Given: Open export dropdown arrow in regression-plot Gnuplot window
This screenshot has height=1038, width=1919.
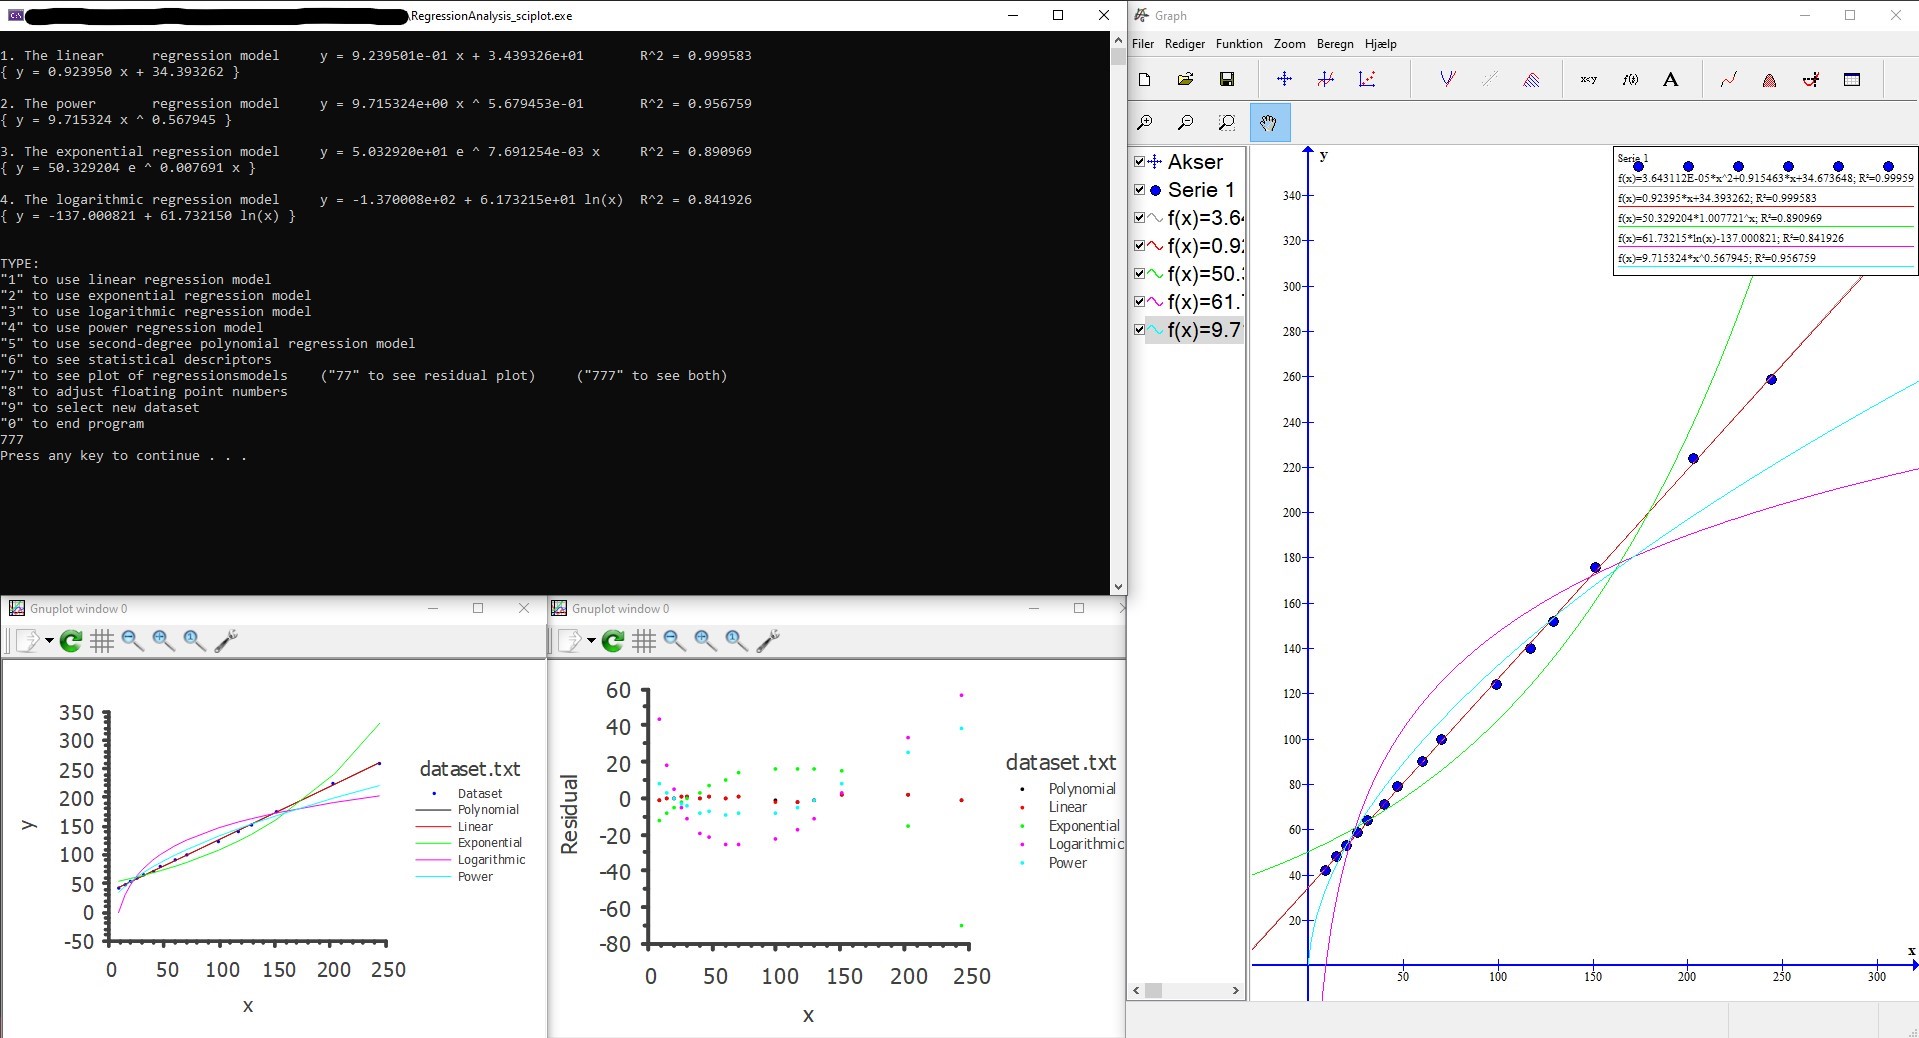Looking at the screenshot, I should 49,641.
